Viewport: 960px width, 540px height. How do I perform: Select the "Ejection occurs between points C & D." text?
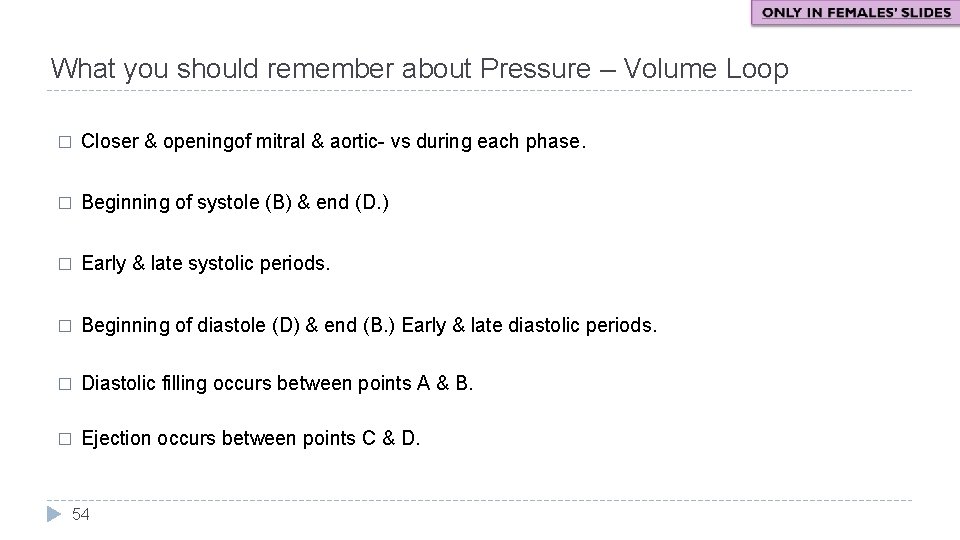(x=251, y=439)
